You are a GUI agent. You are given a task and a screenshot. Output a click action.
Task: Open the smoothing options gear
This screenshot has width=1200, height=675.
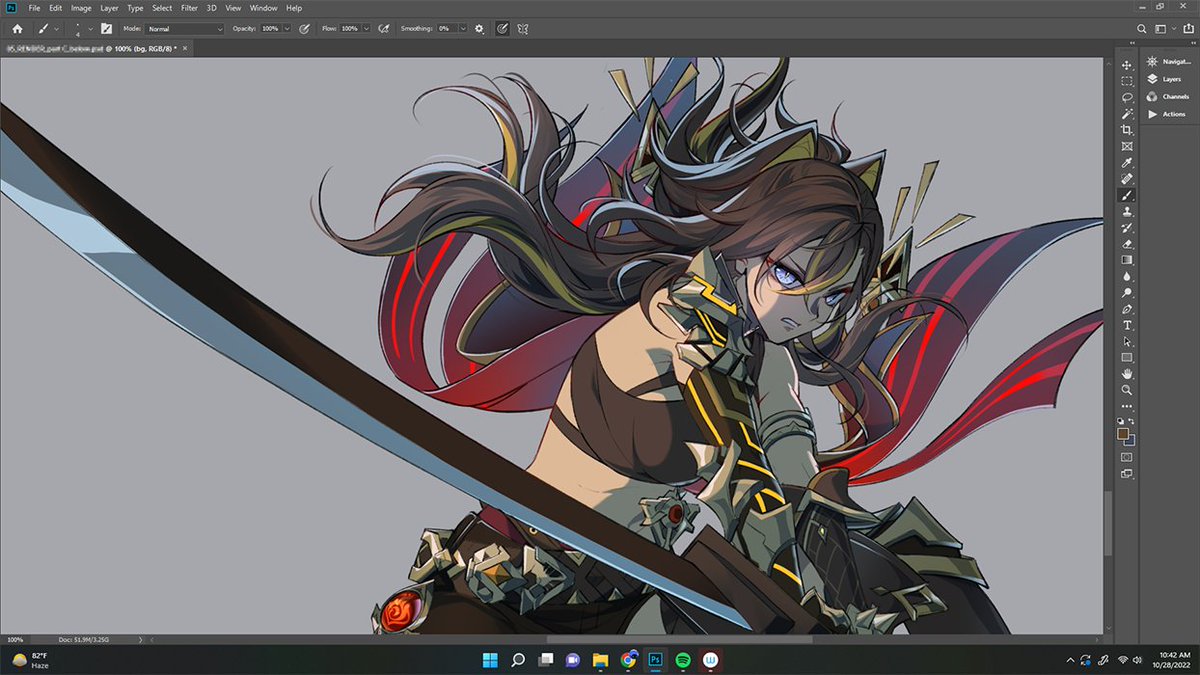479,29
